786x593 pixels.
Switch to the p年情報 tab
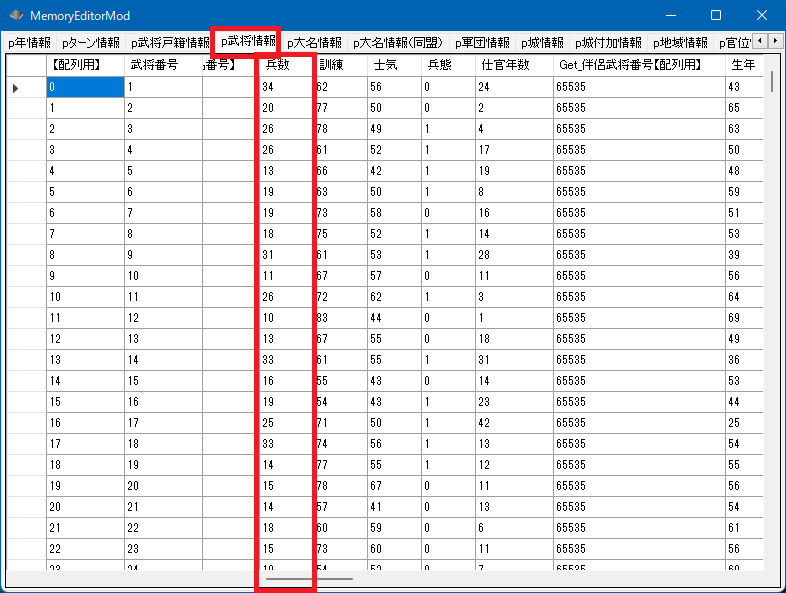pyautogui.click(x=29, y=43)
